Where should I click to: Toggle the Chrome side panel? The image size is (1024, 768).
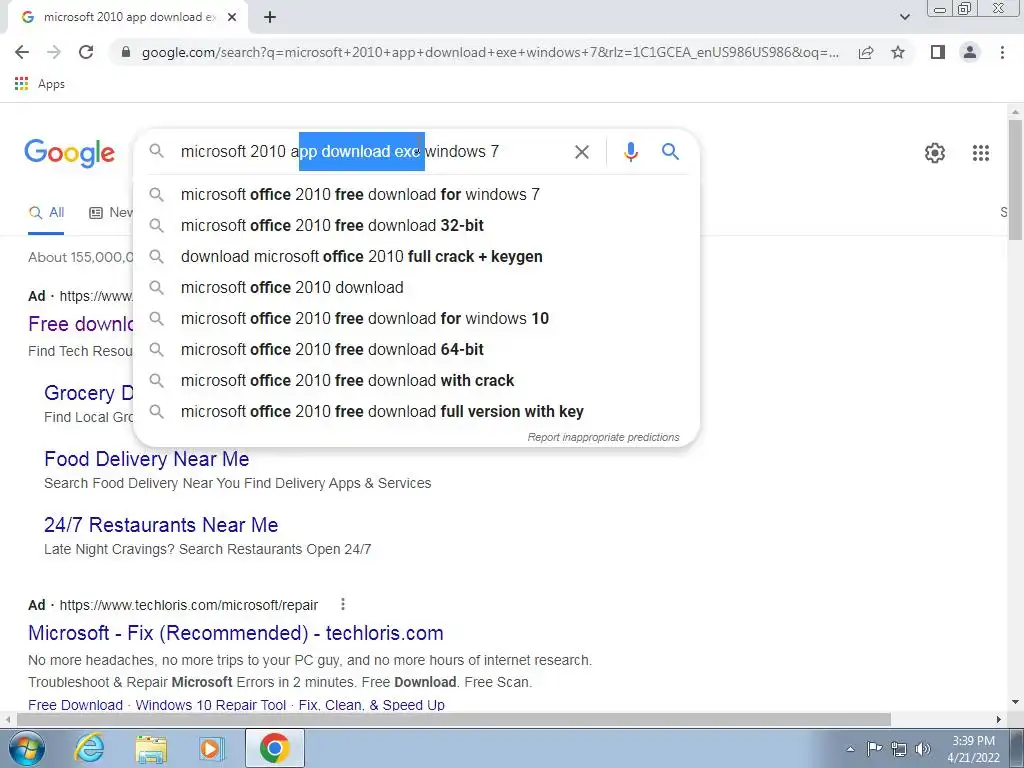coord(938,52)
